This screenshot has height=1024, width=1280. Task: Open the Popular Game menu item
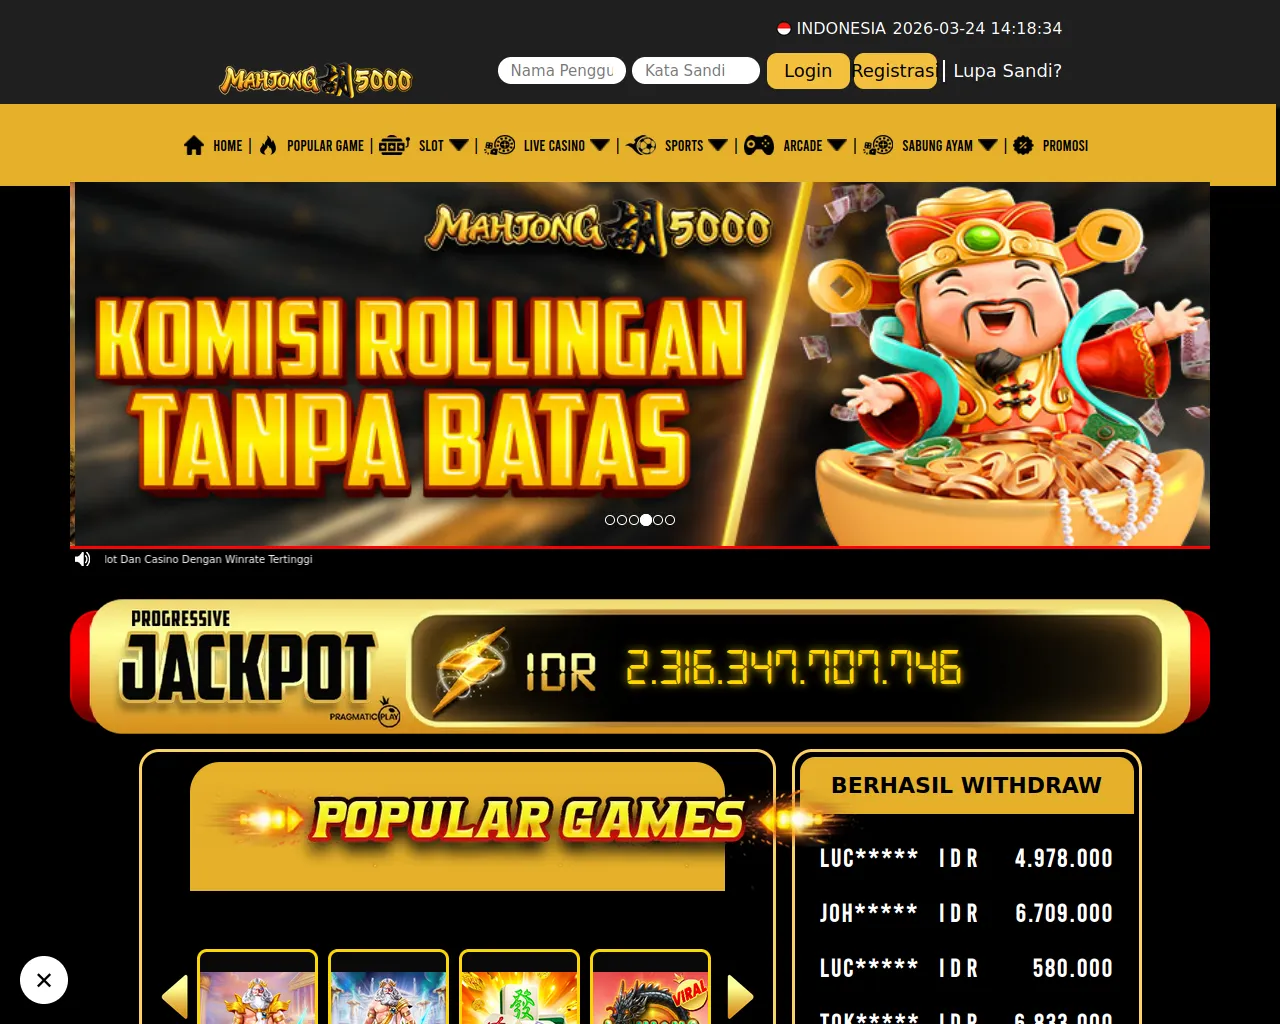[325, 145]
